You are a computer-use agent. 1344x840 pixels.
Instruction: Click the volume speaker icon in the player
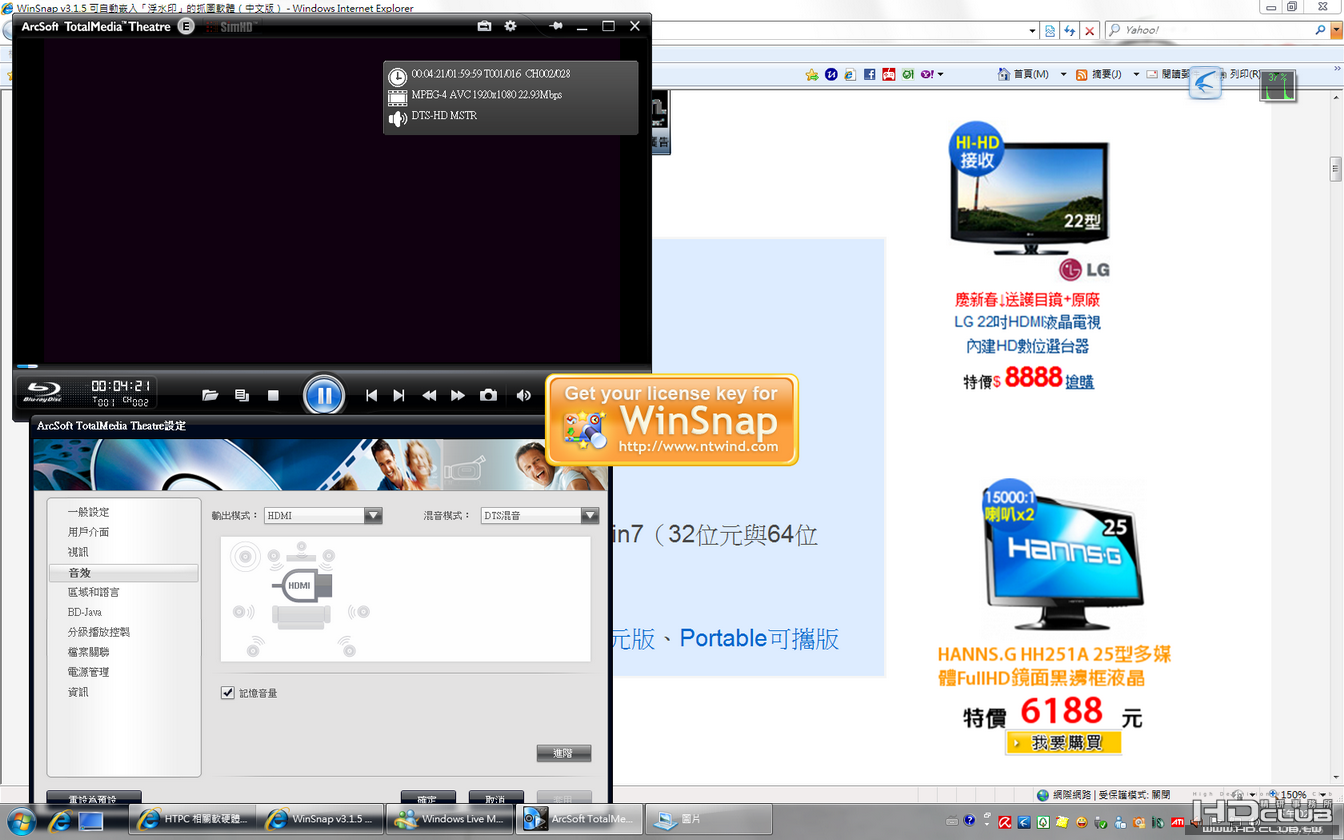click(523, 395)
